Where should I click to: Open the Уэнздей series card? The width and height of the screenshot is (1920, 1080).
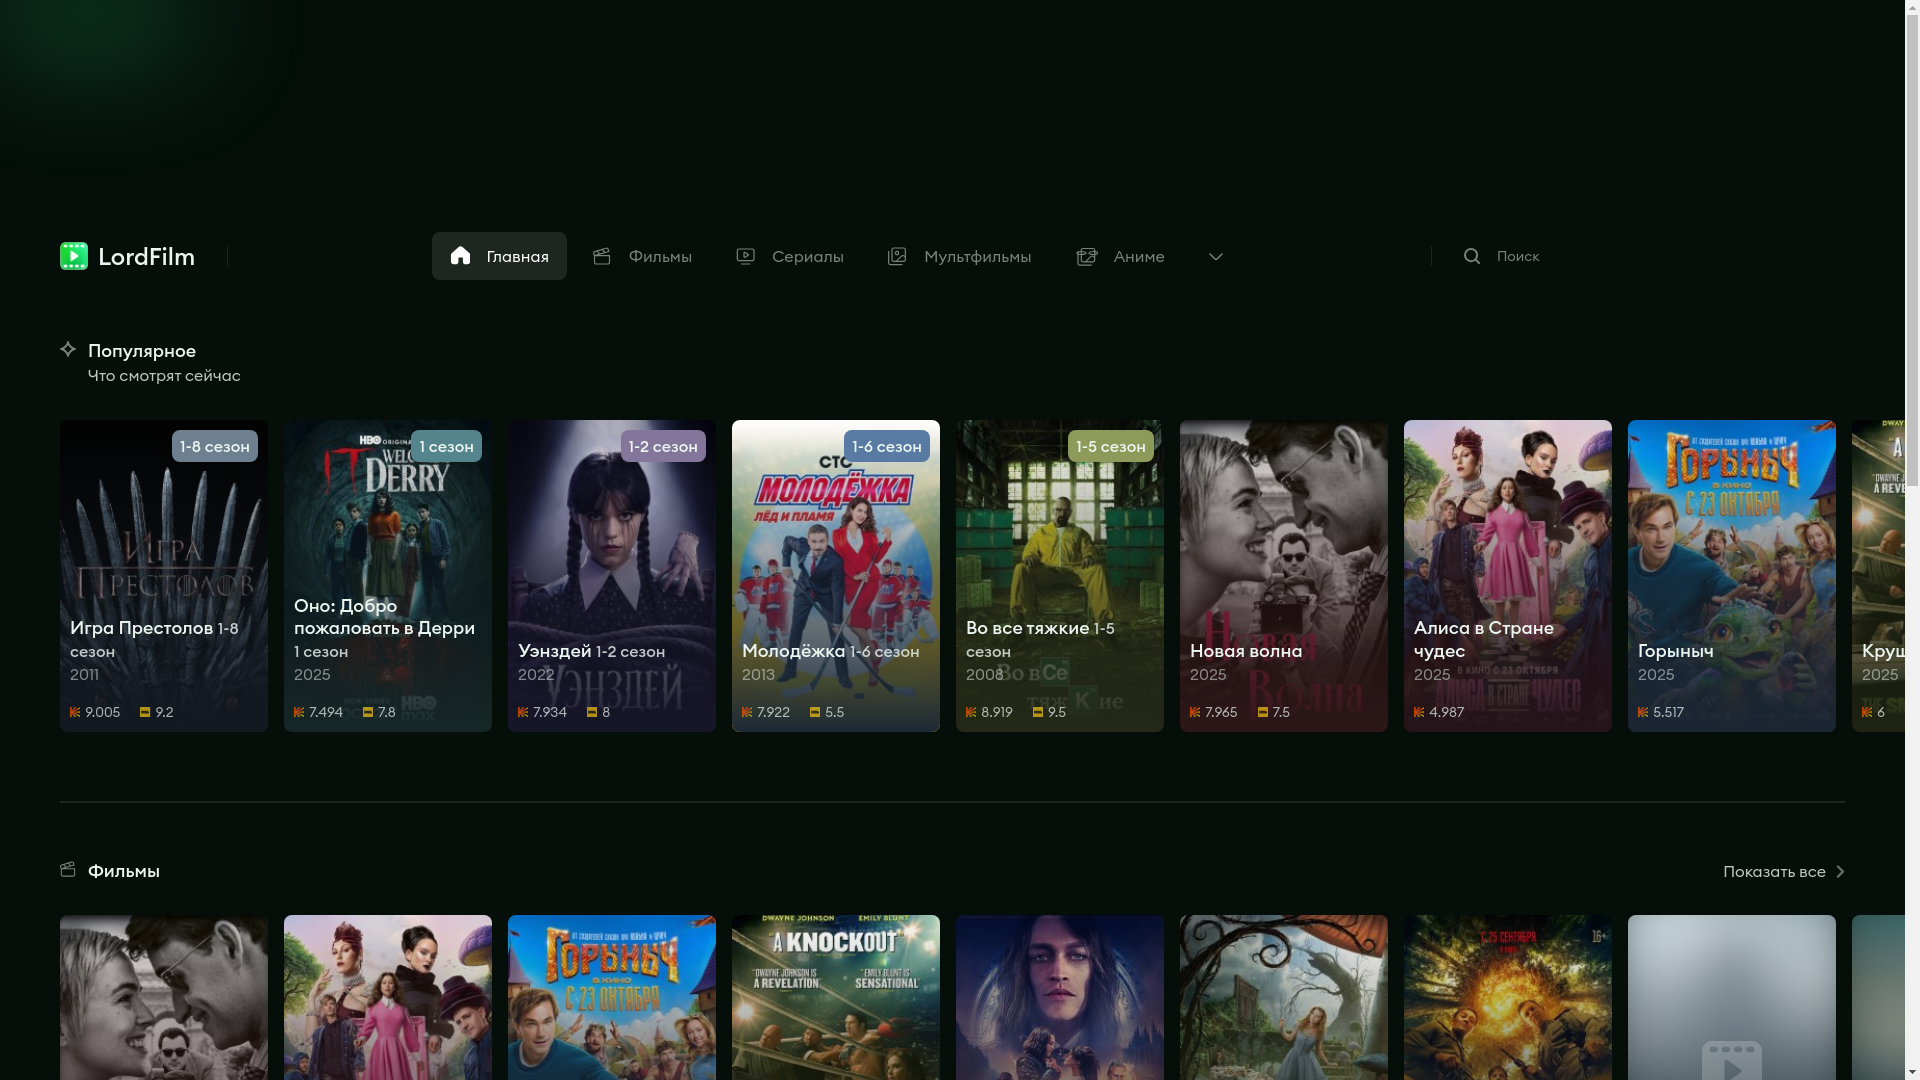[x=612, y=576]
